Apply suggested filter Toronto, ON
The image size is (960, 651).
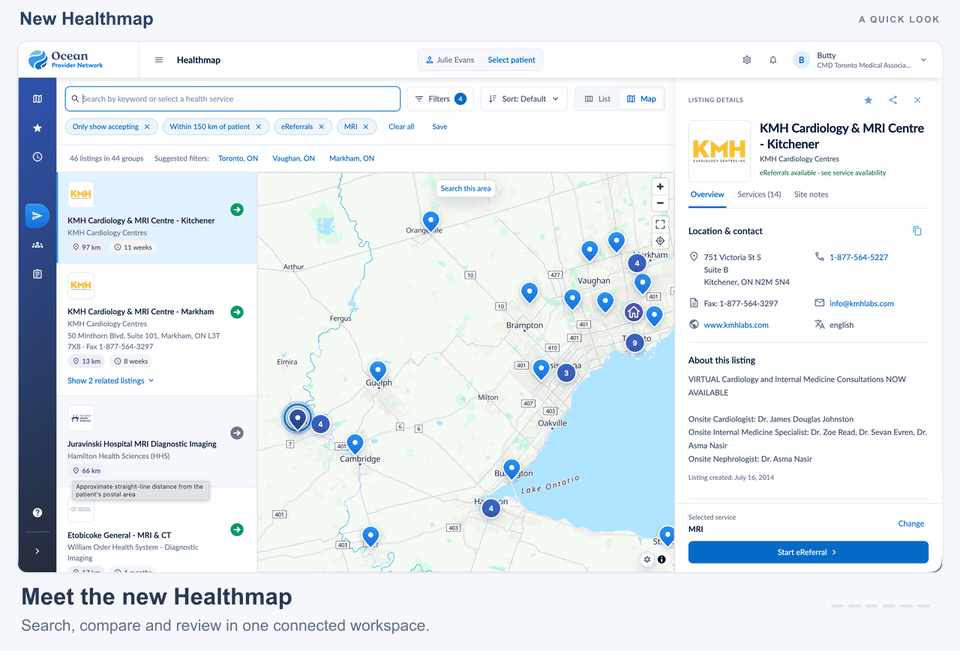(x=238, y=158)
